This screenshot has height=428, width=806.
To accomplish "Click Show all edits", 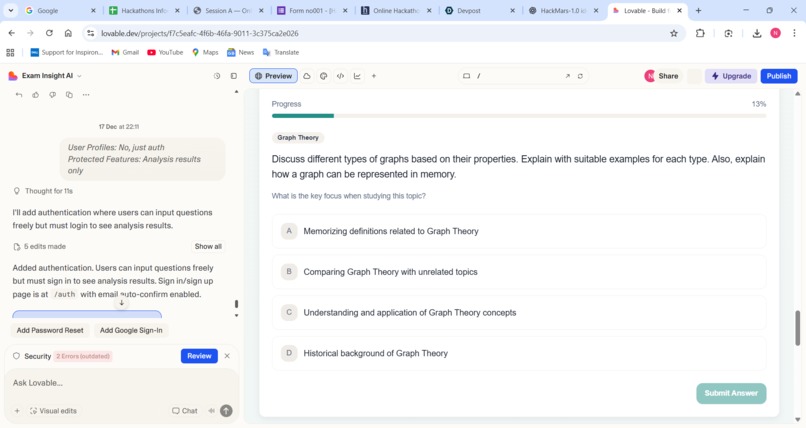I will click(x=208, y=247).
